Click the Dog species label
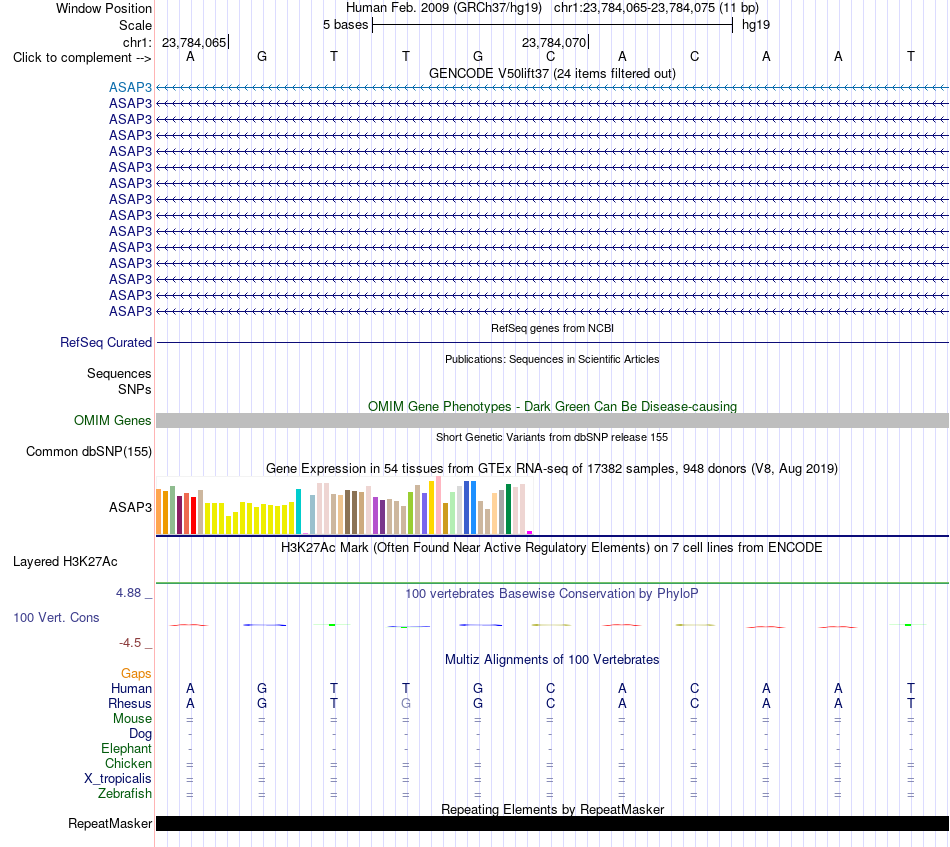The width and height of the screenshot is (950, 847). [140, 734]
